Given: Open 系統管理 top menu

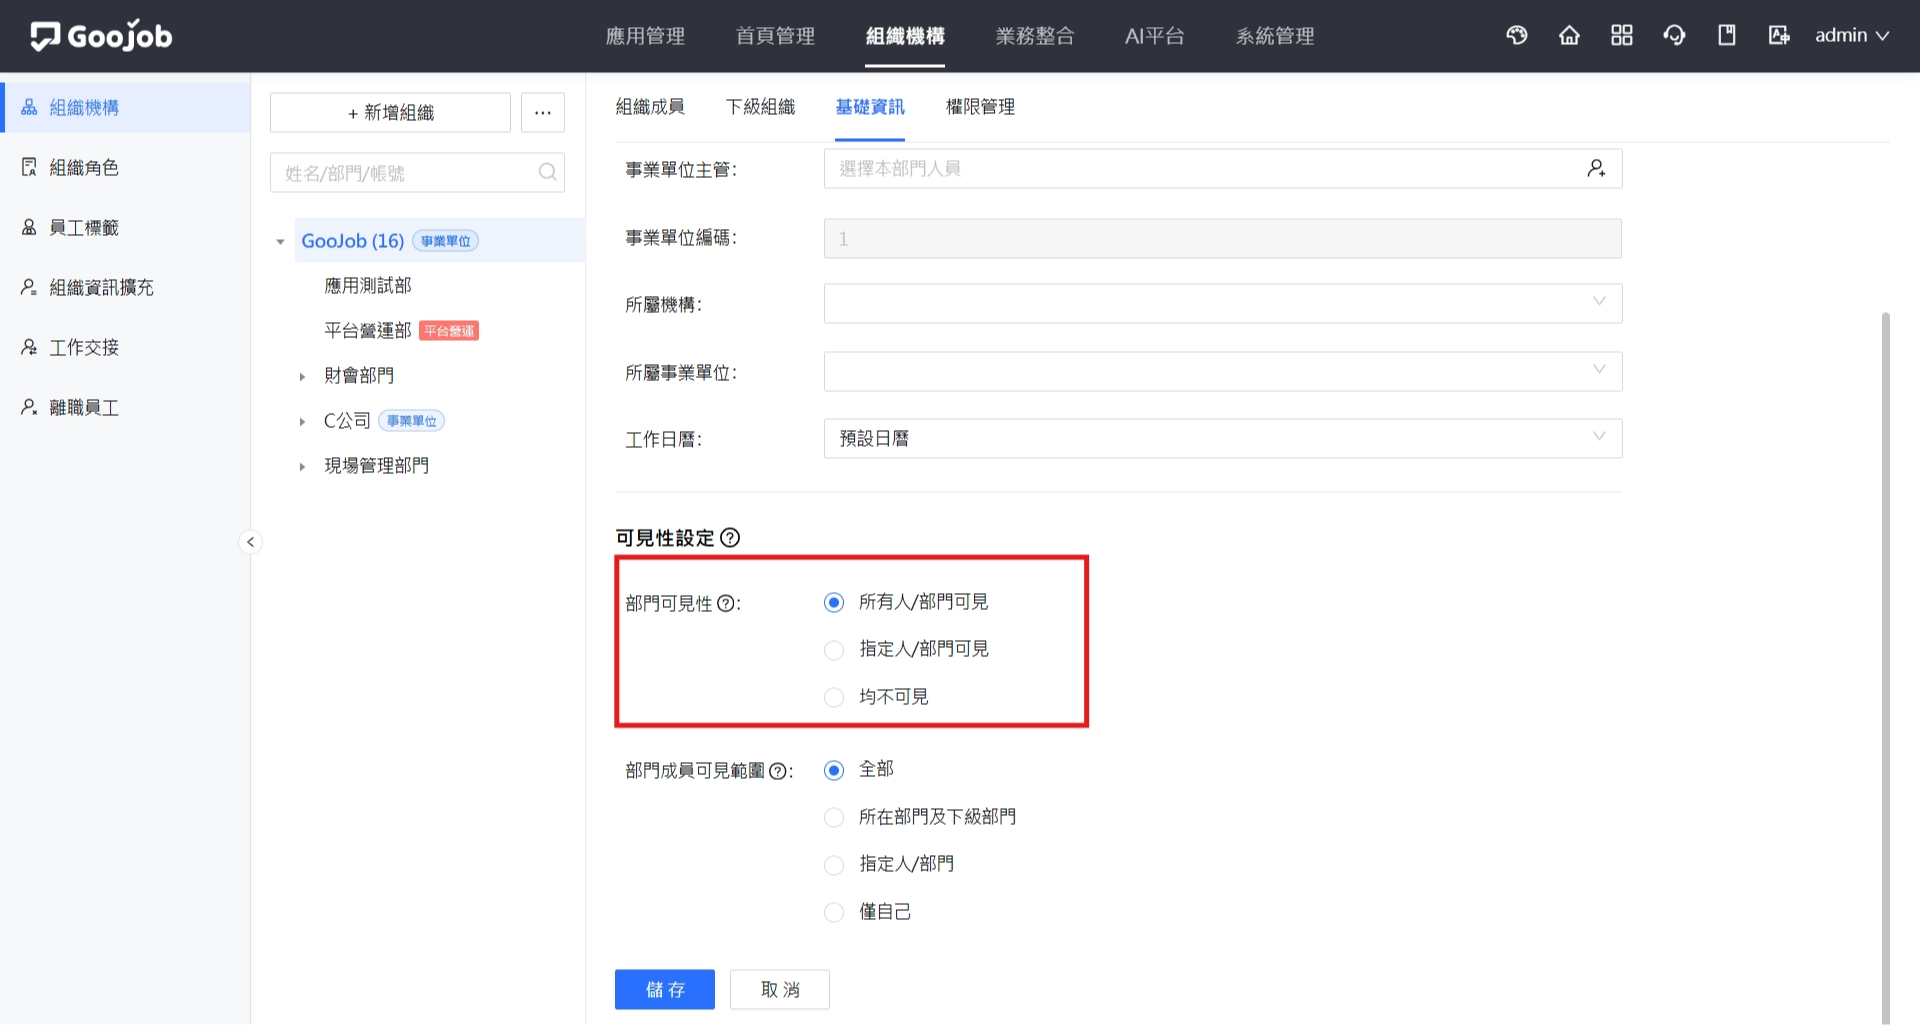Looking at the screenshot, I should (1275, 36).
